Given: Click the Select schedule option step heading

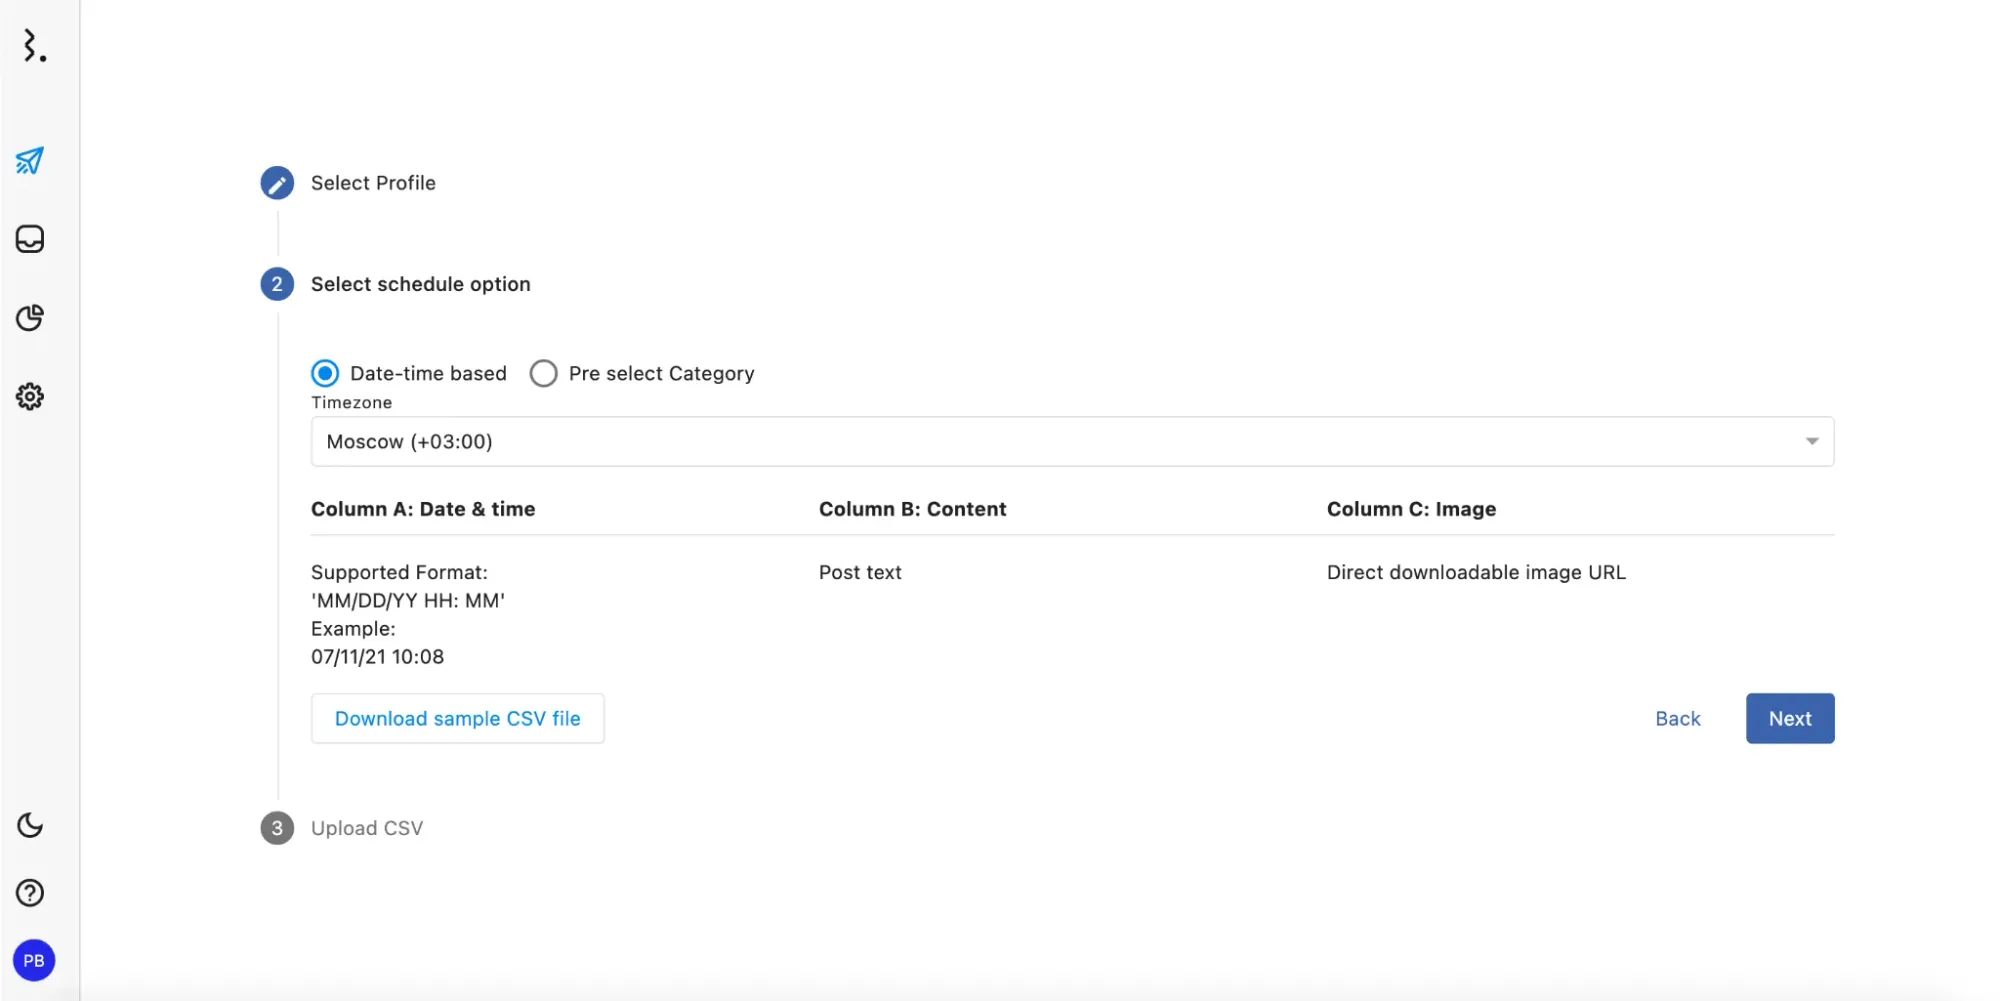Looking at the screenshot, I should click(x=420, y=284).
